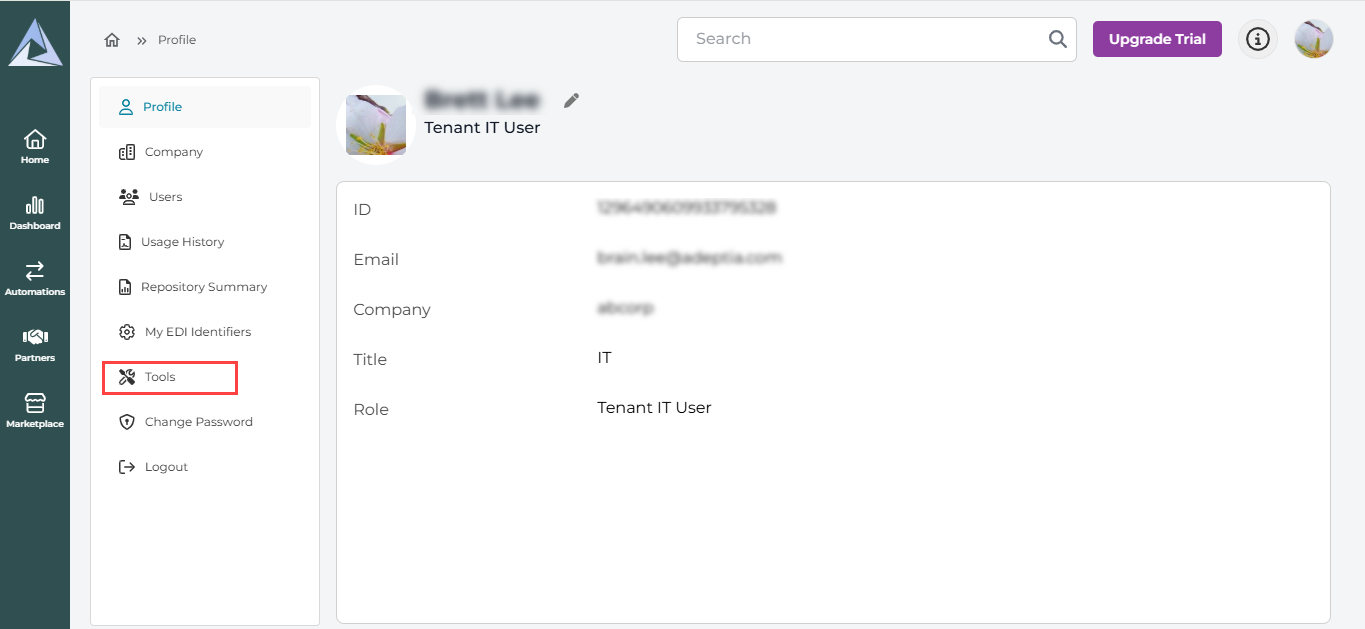Click the Title field label
The image size is (1365, 629).
tap(370, 359)
